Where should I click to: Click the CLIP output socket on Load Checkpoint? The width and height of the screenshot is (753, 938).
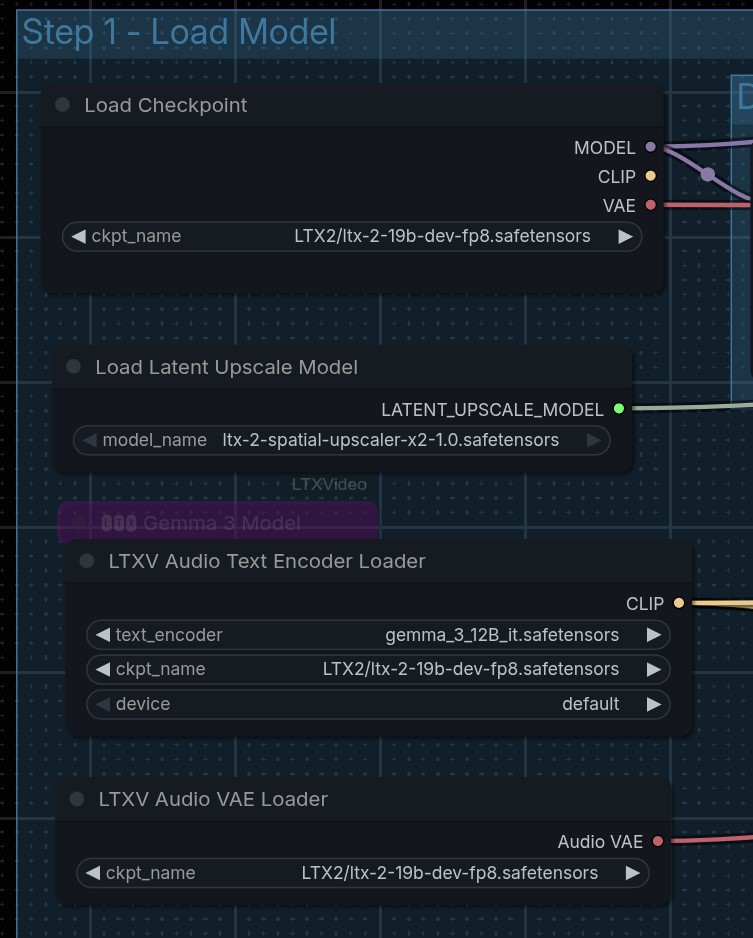[651, 176]
